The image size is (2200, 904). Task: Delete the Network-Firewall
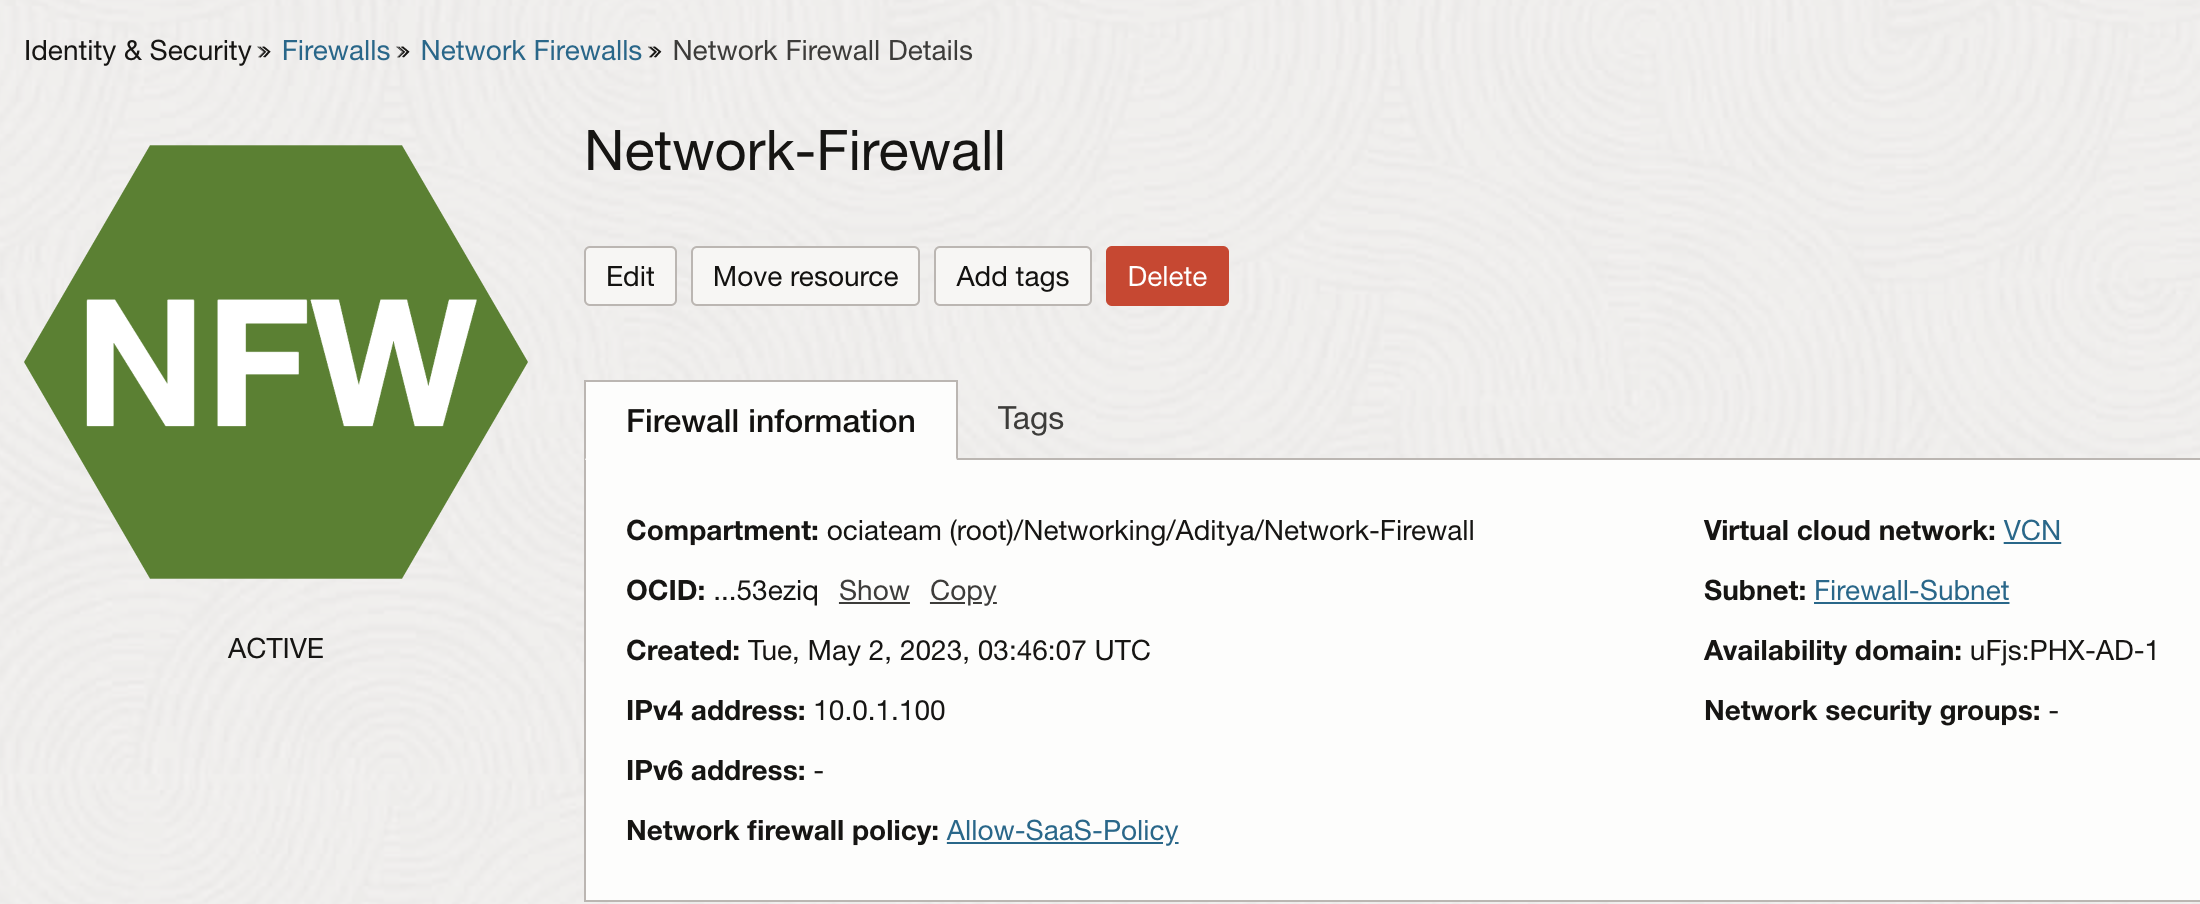[x=1166, y=276]
